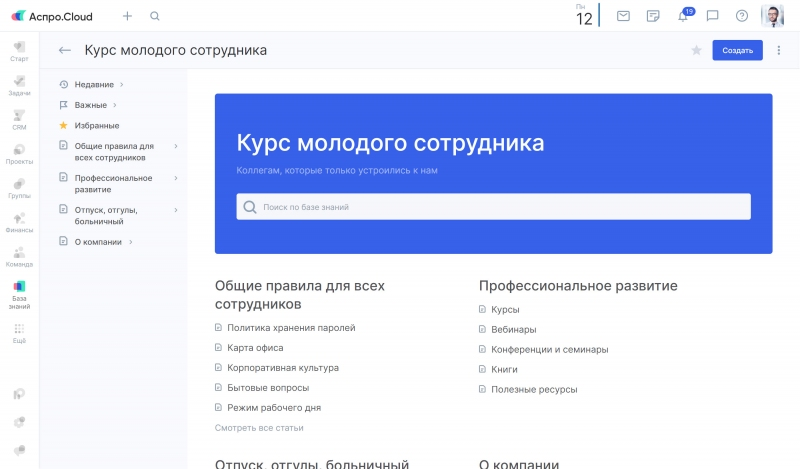Expand the Важные chevron

(115, 105)
